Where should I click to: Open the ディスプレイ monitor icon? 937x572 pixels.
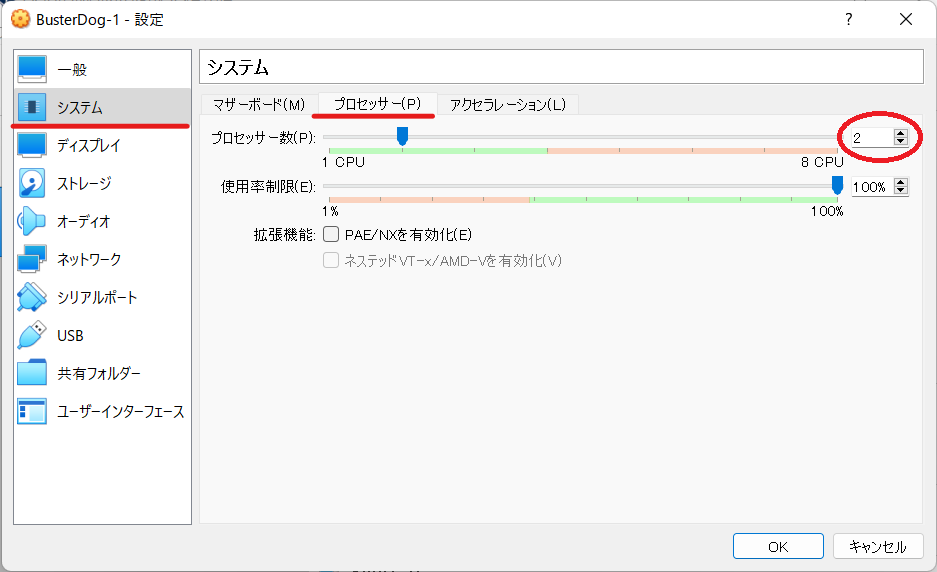click(x=32, y=145)
